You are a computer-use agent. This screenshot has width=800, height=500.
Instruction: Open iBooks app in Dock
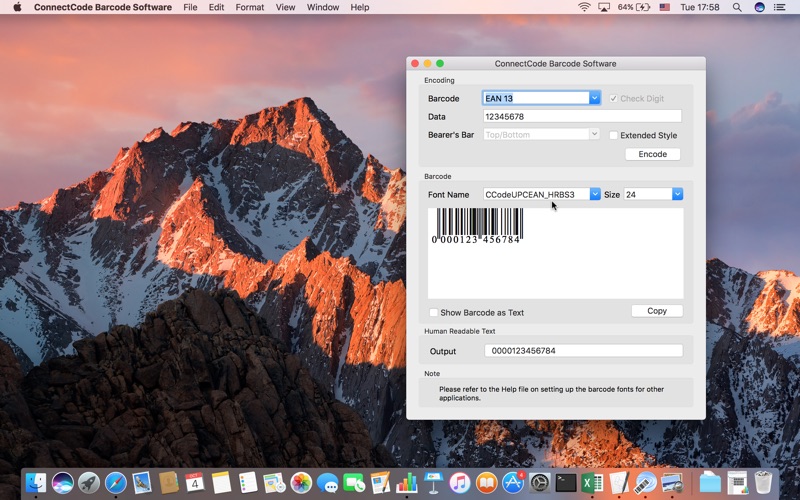pos(487,483)
